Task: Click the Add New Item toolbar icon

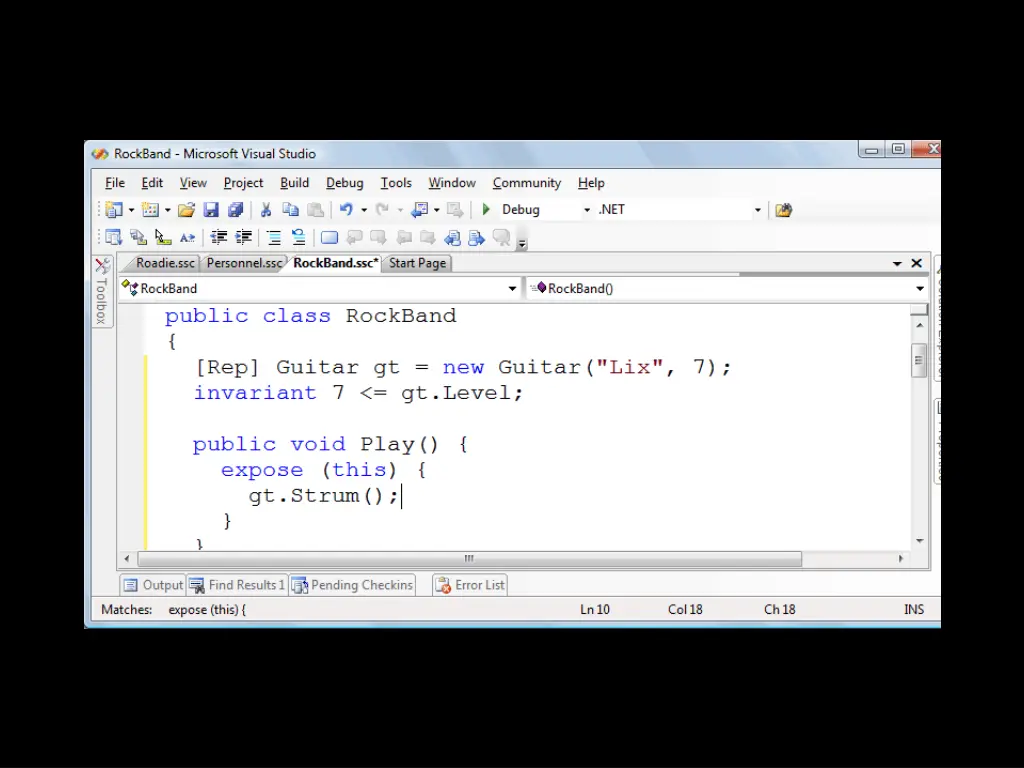Action: (x=150, y=210)
